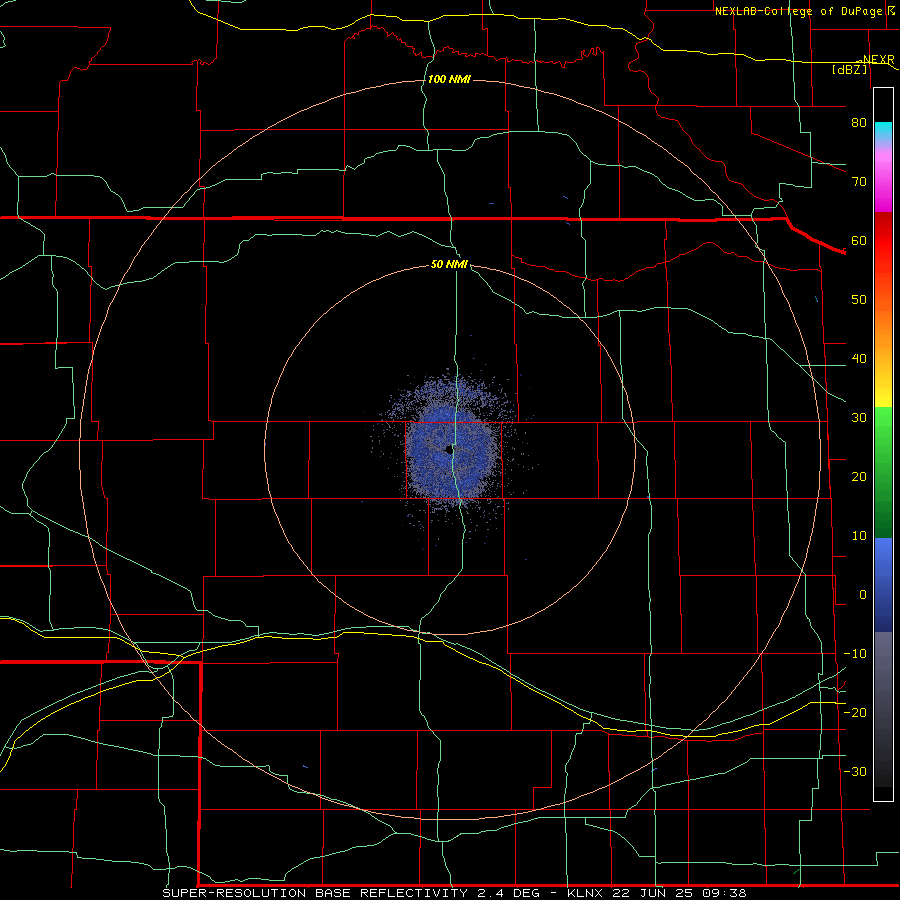Click the "[dBZ]" units label
Screen dimensions: 900x900
click(x=849, y=69)
